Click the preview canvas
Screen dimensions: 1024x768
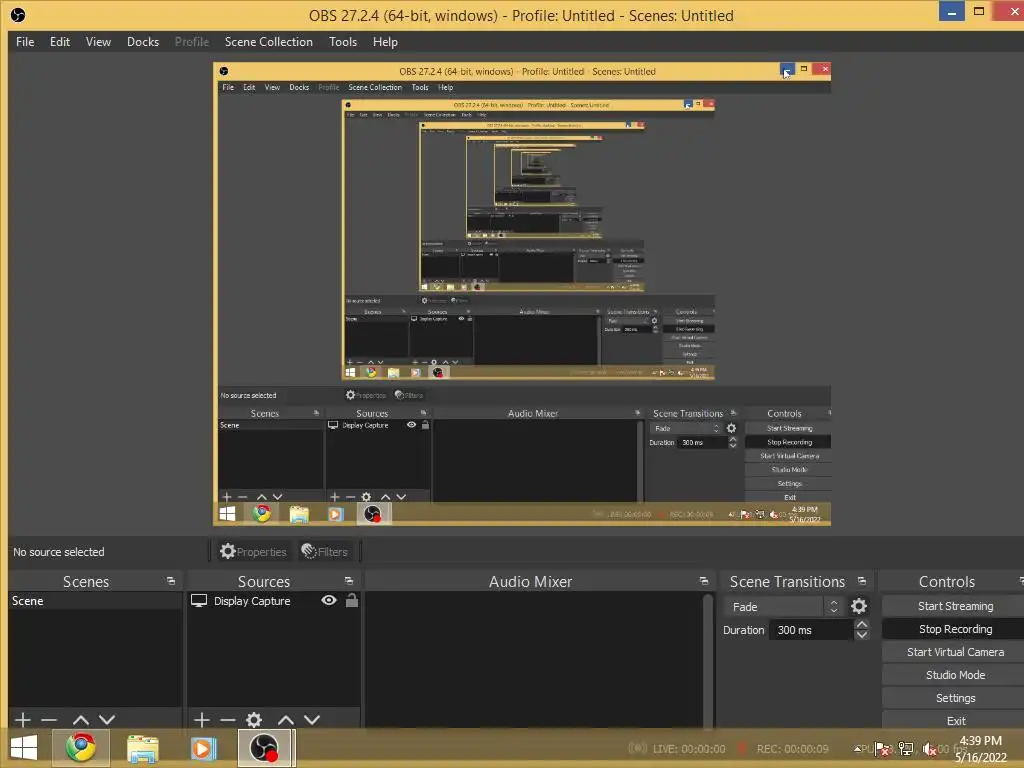point(522,294)
